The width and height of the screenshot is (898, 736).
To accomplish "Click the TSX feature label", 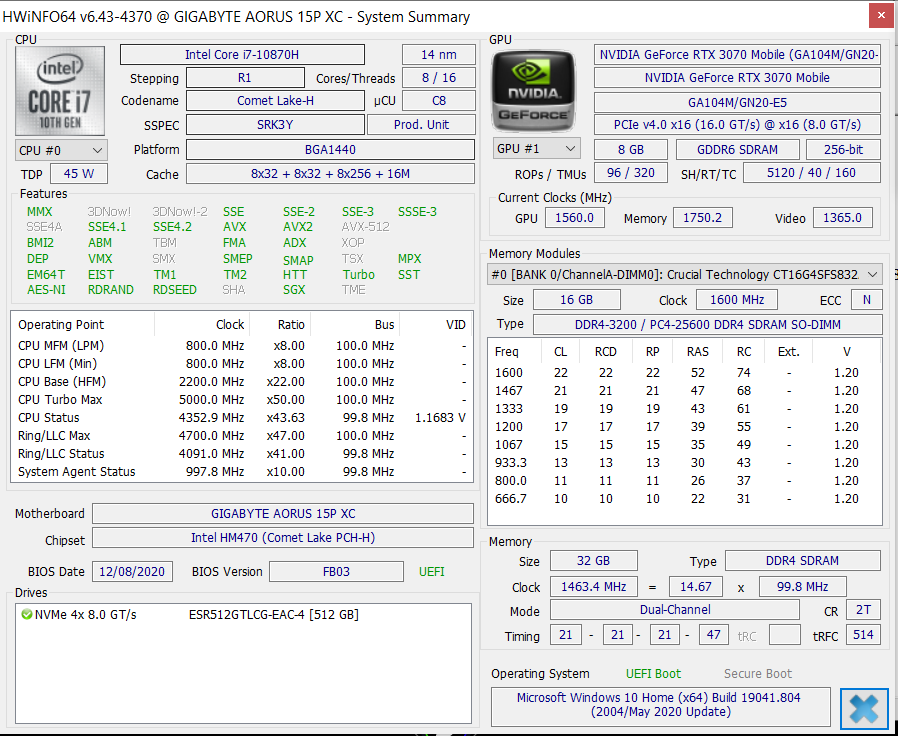I will [353, 259].
